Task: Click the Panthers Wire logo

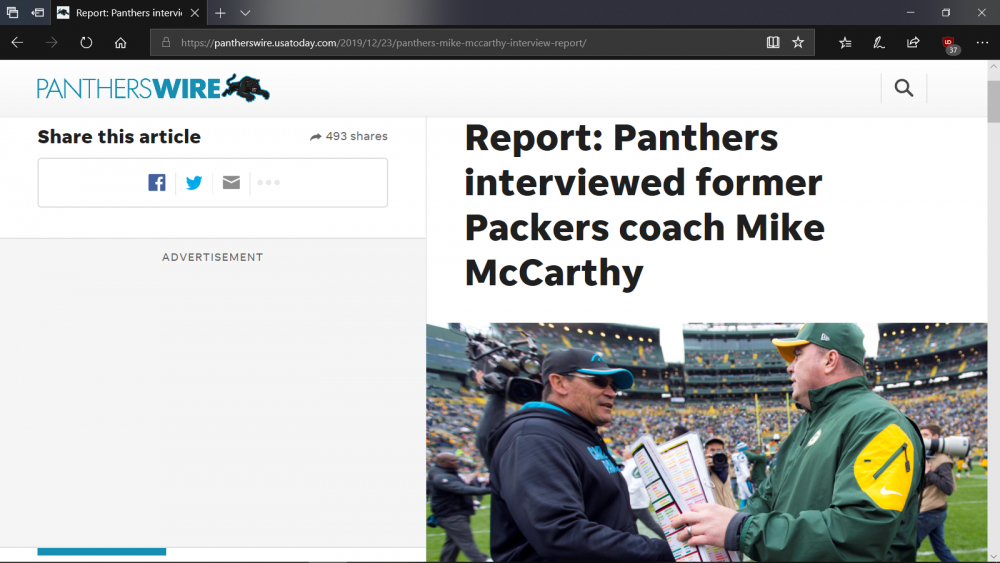Action: 153,88
